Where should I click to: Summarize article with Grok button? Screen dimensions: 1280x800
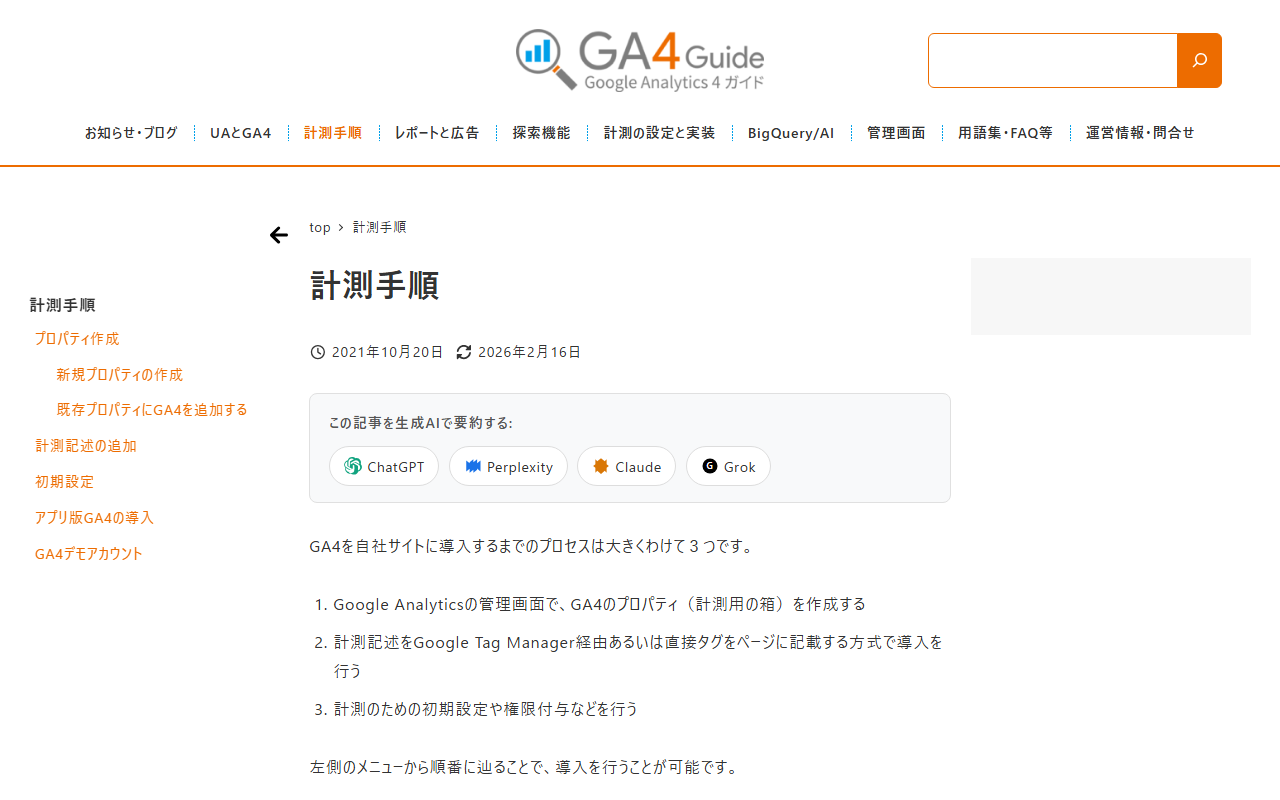(x=728, y=466)
